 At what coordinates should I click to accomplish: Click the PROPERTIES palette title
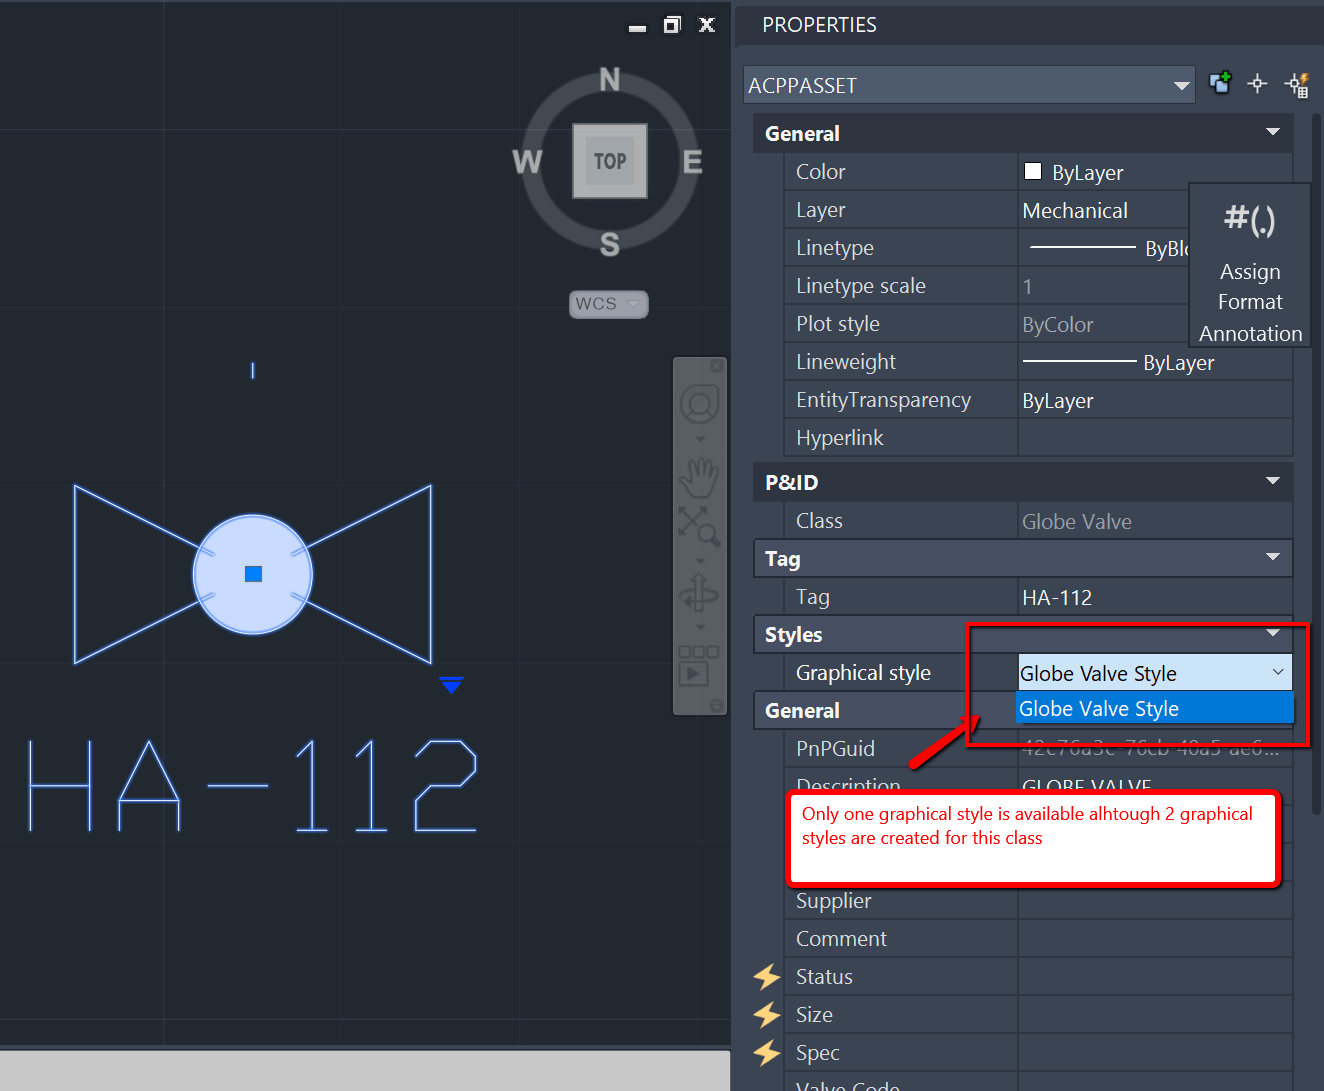point(819,25)
